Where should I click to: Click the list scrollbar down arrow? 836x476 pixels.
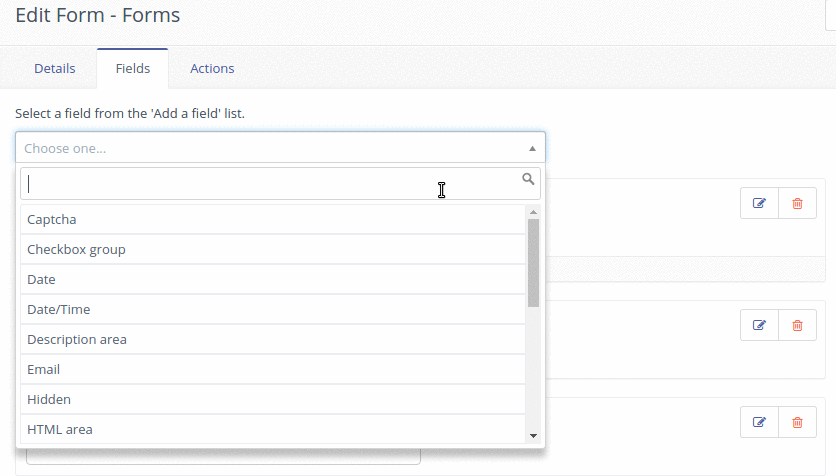point(533,435)
